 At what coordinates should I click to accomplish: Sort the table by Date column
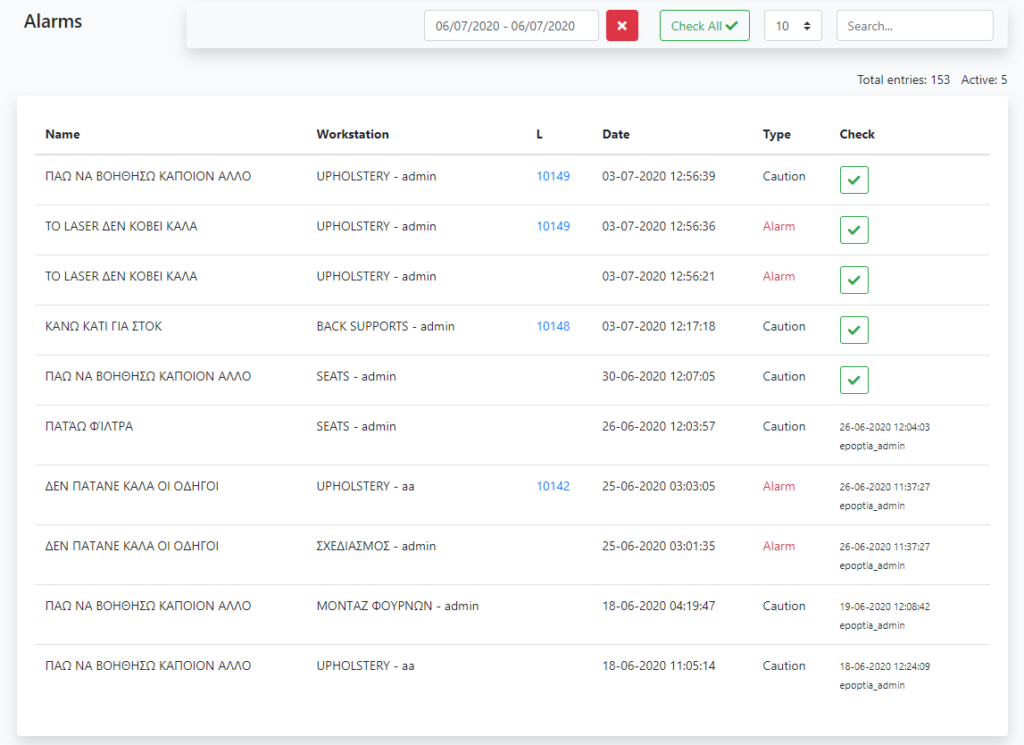click(616, 134)
